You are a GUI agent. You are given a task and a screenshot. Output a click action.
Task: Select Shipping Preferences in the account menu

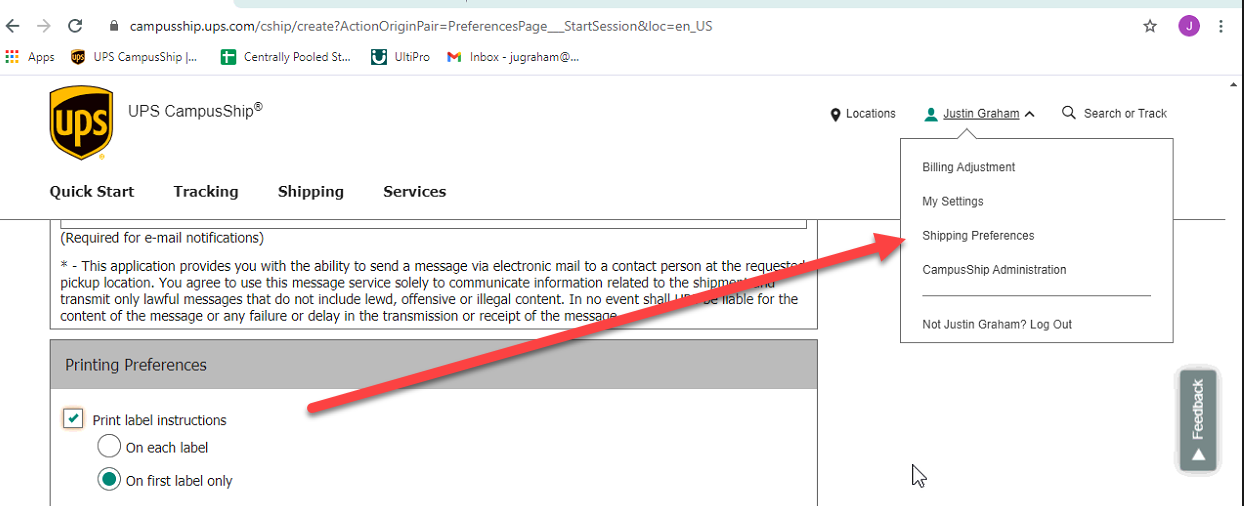978,236
